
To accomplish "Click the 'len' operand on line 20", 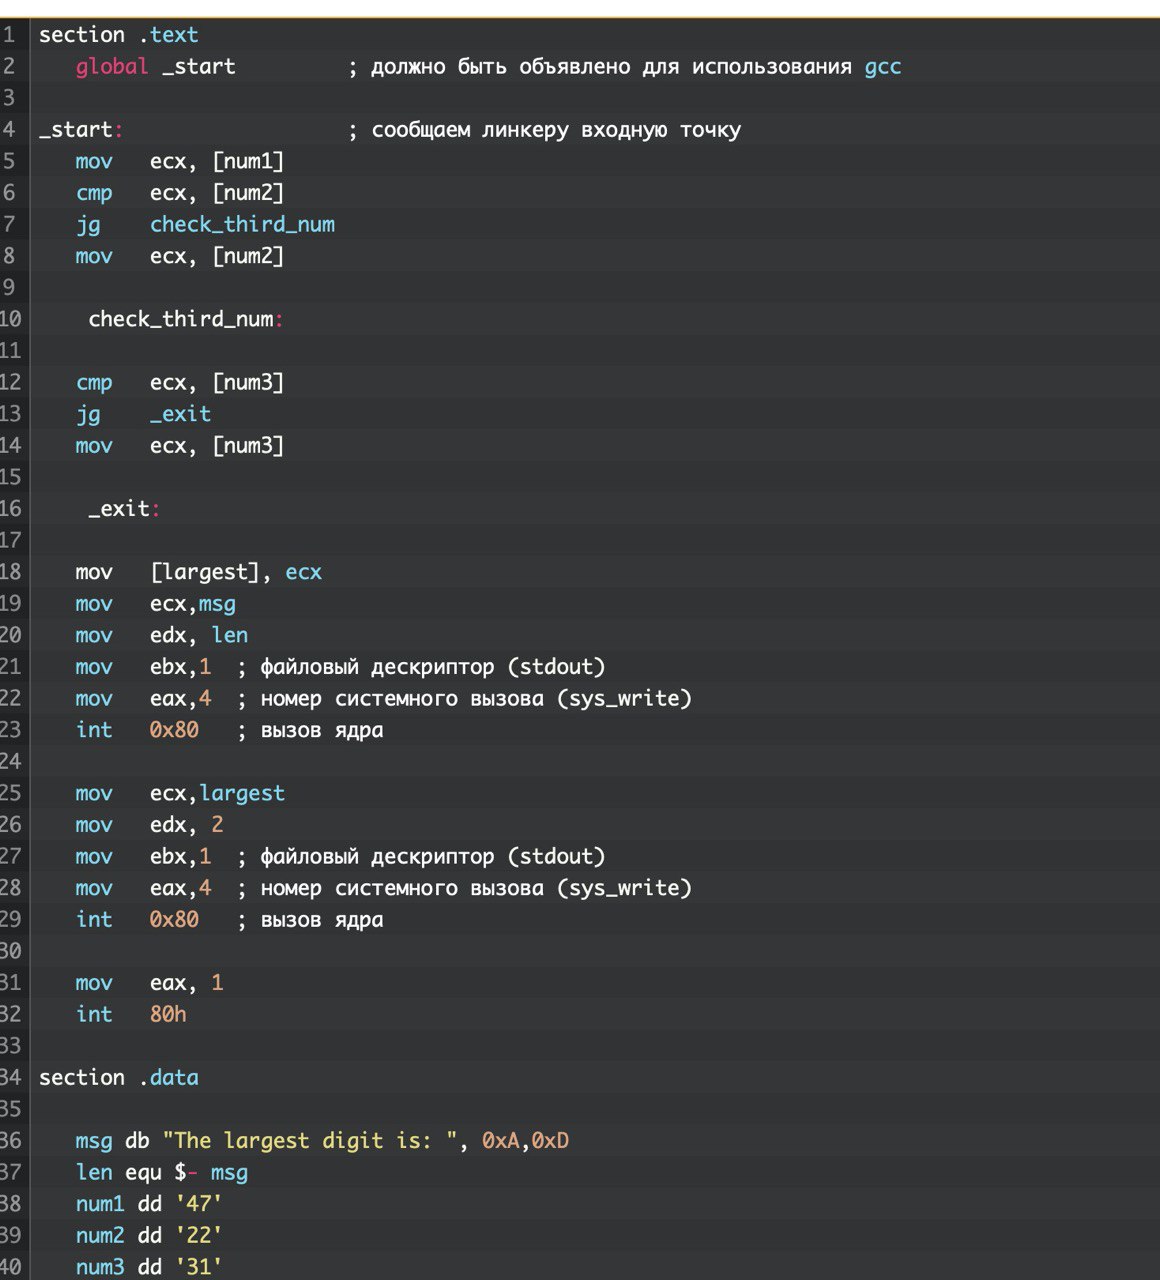I will pyautogui.click(x=230, y=635).
